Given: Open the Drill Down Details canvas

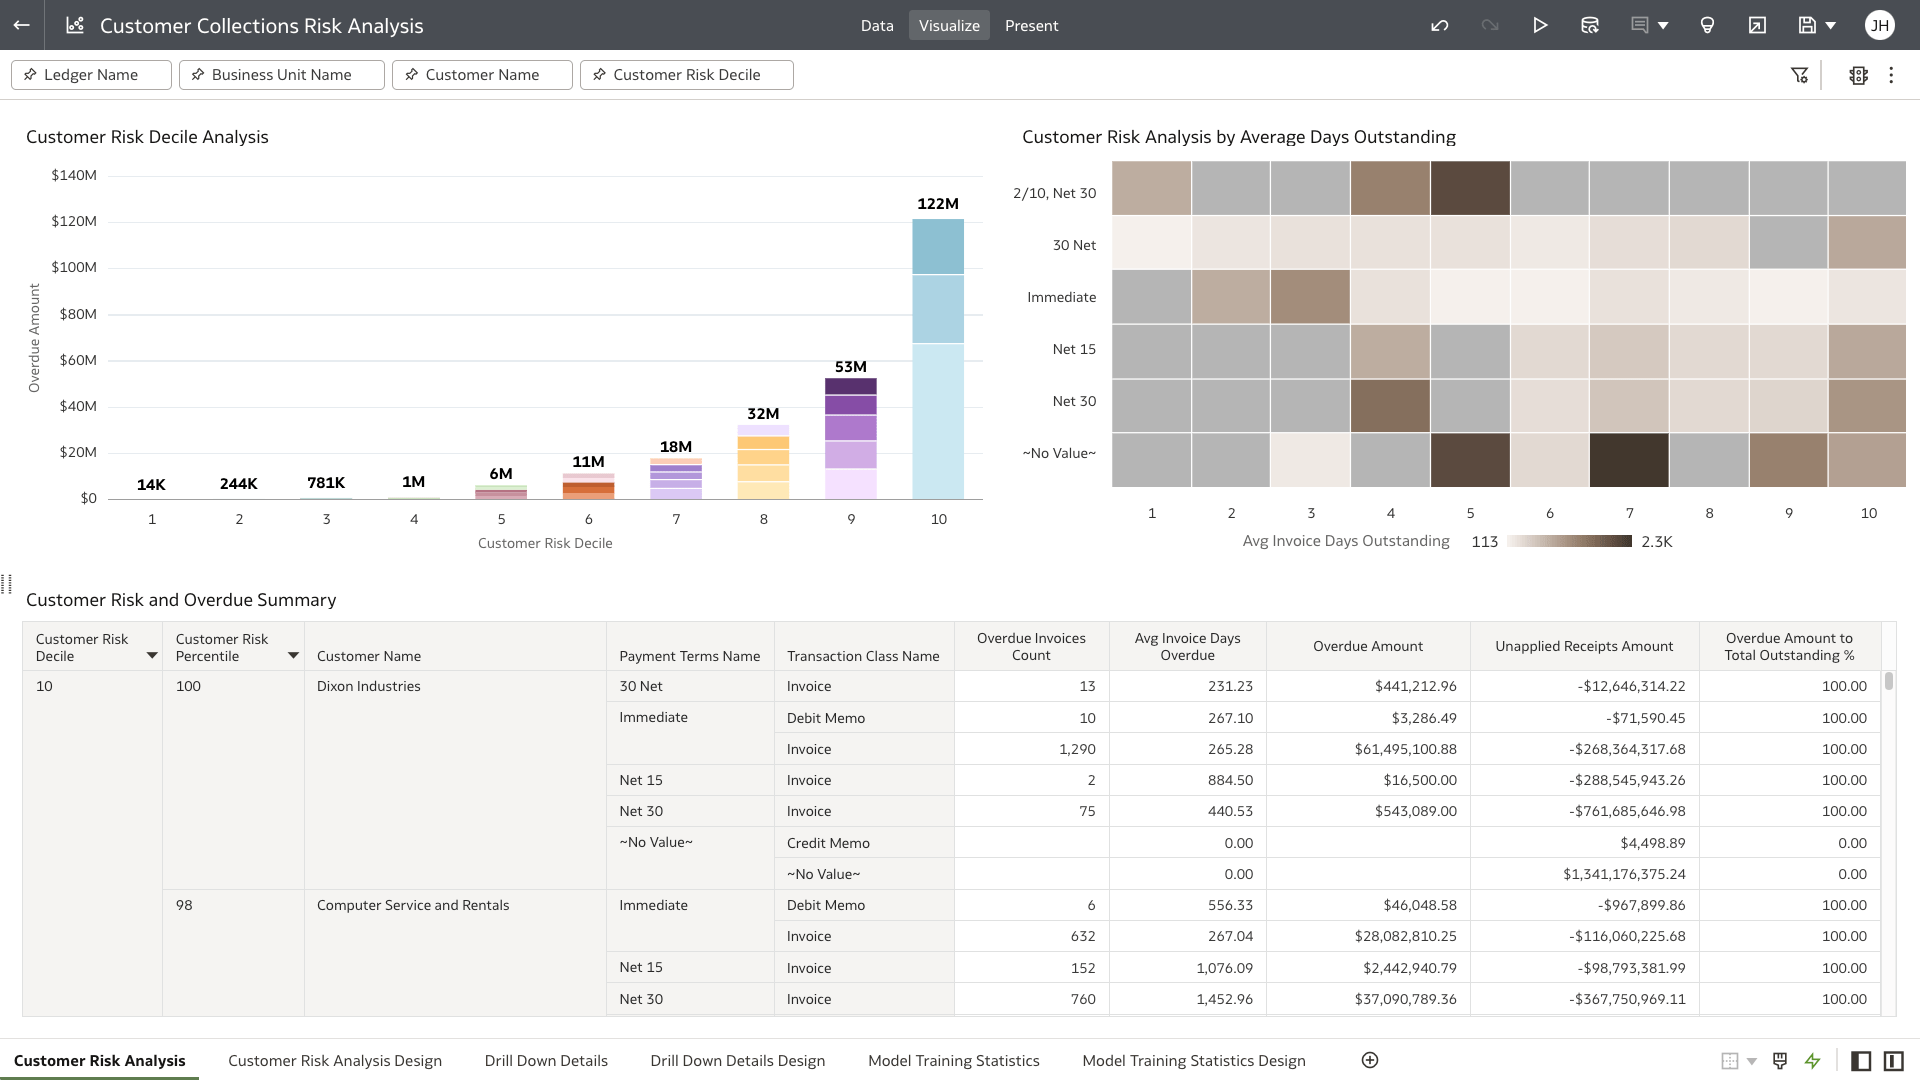Looking at the screenshot, I should [x=546, y=1060].
